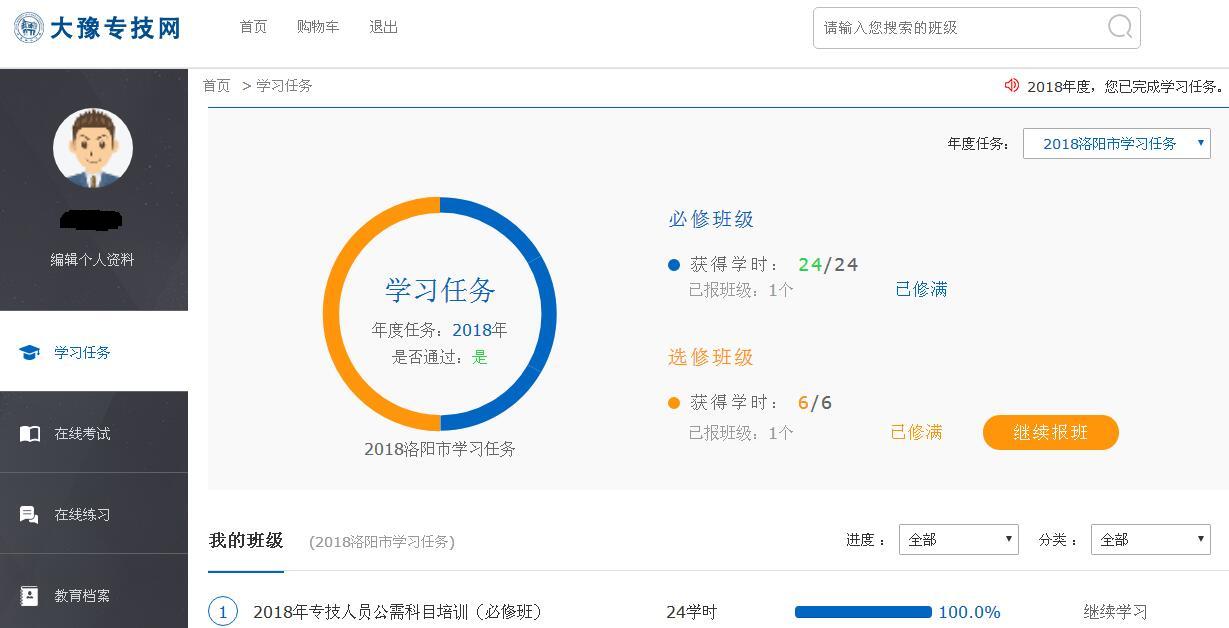The width and height of the screenshot is (1229, 628).
Task: Expand the 分类 filter dropdown
Action: point(1150,539)
